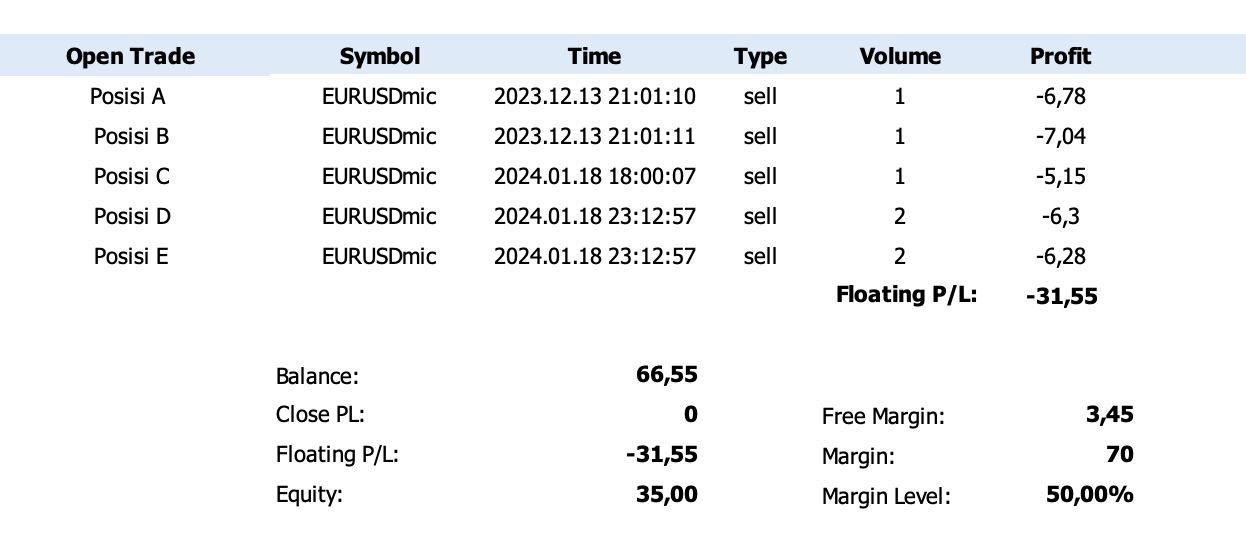Screen dimensions: 1246x548
Task: Click the Floating P/L total -31,55 under Profit
Action: [1062, 296]
